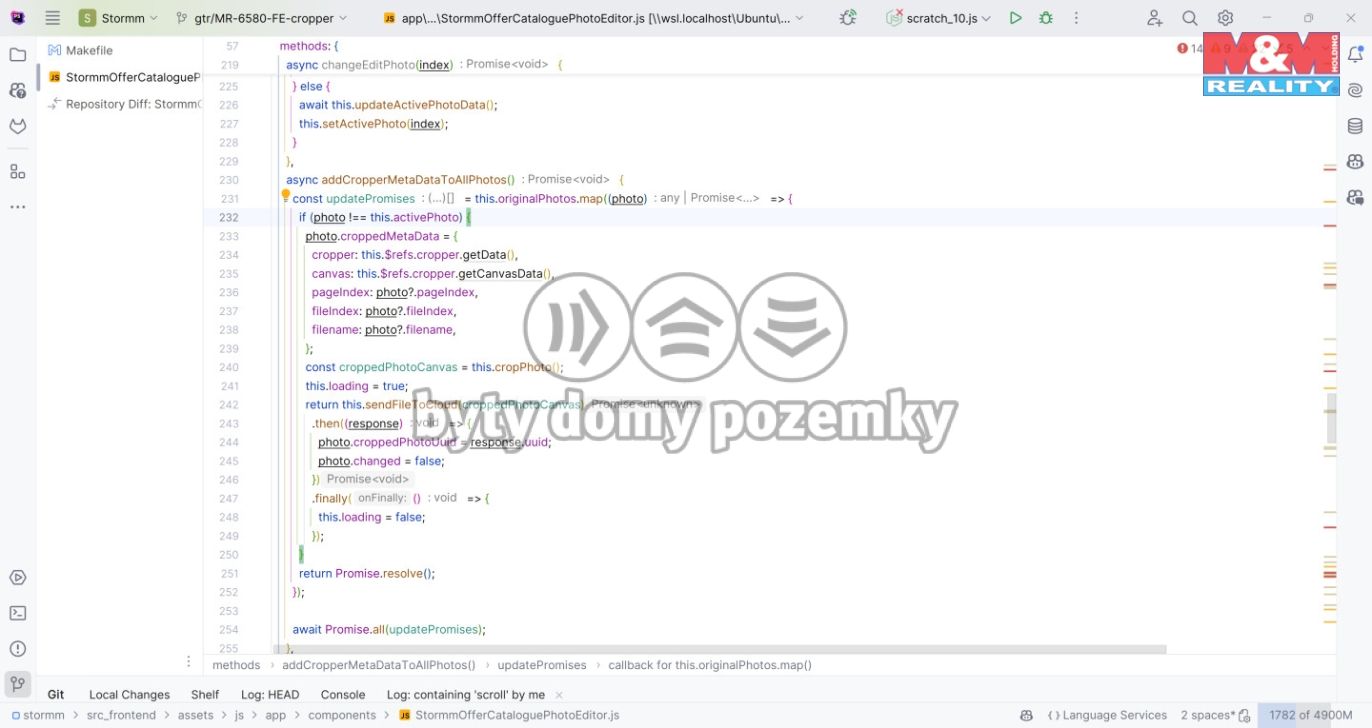This screenshot has height=728, width=1372.
Task: Switch to the Console tab
Action: 342,694
